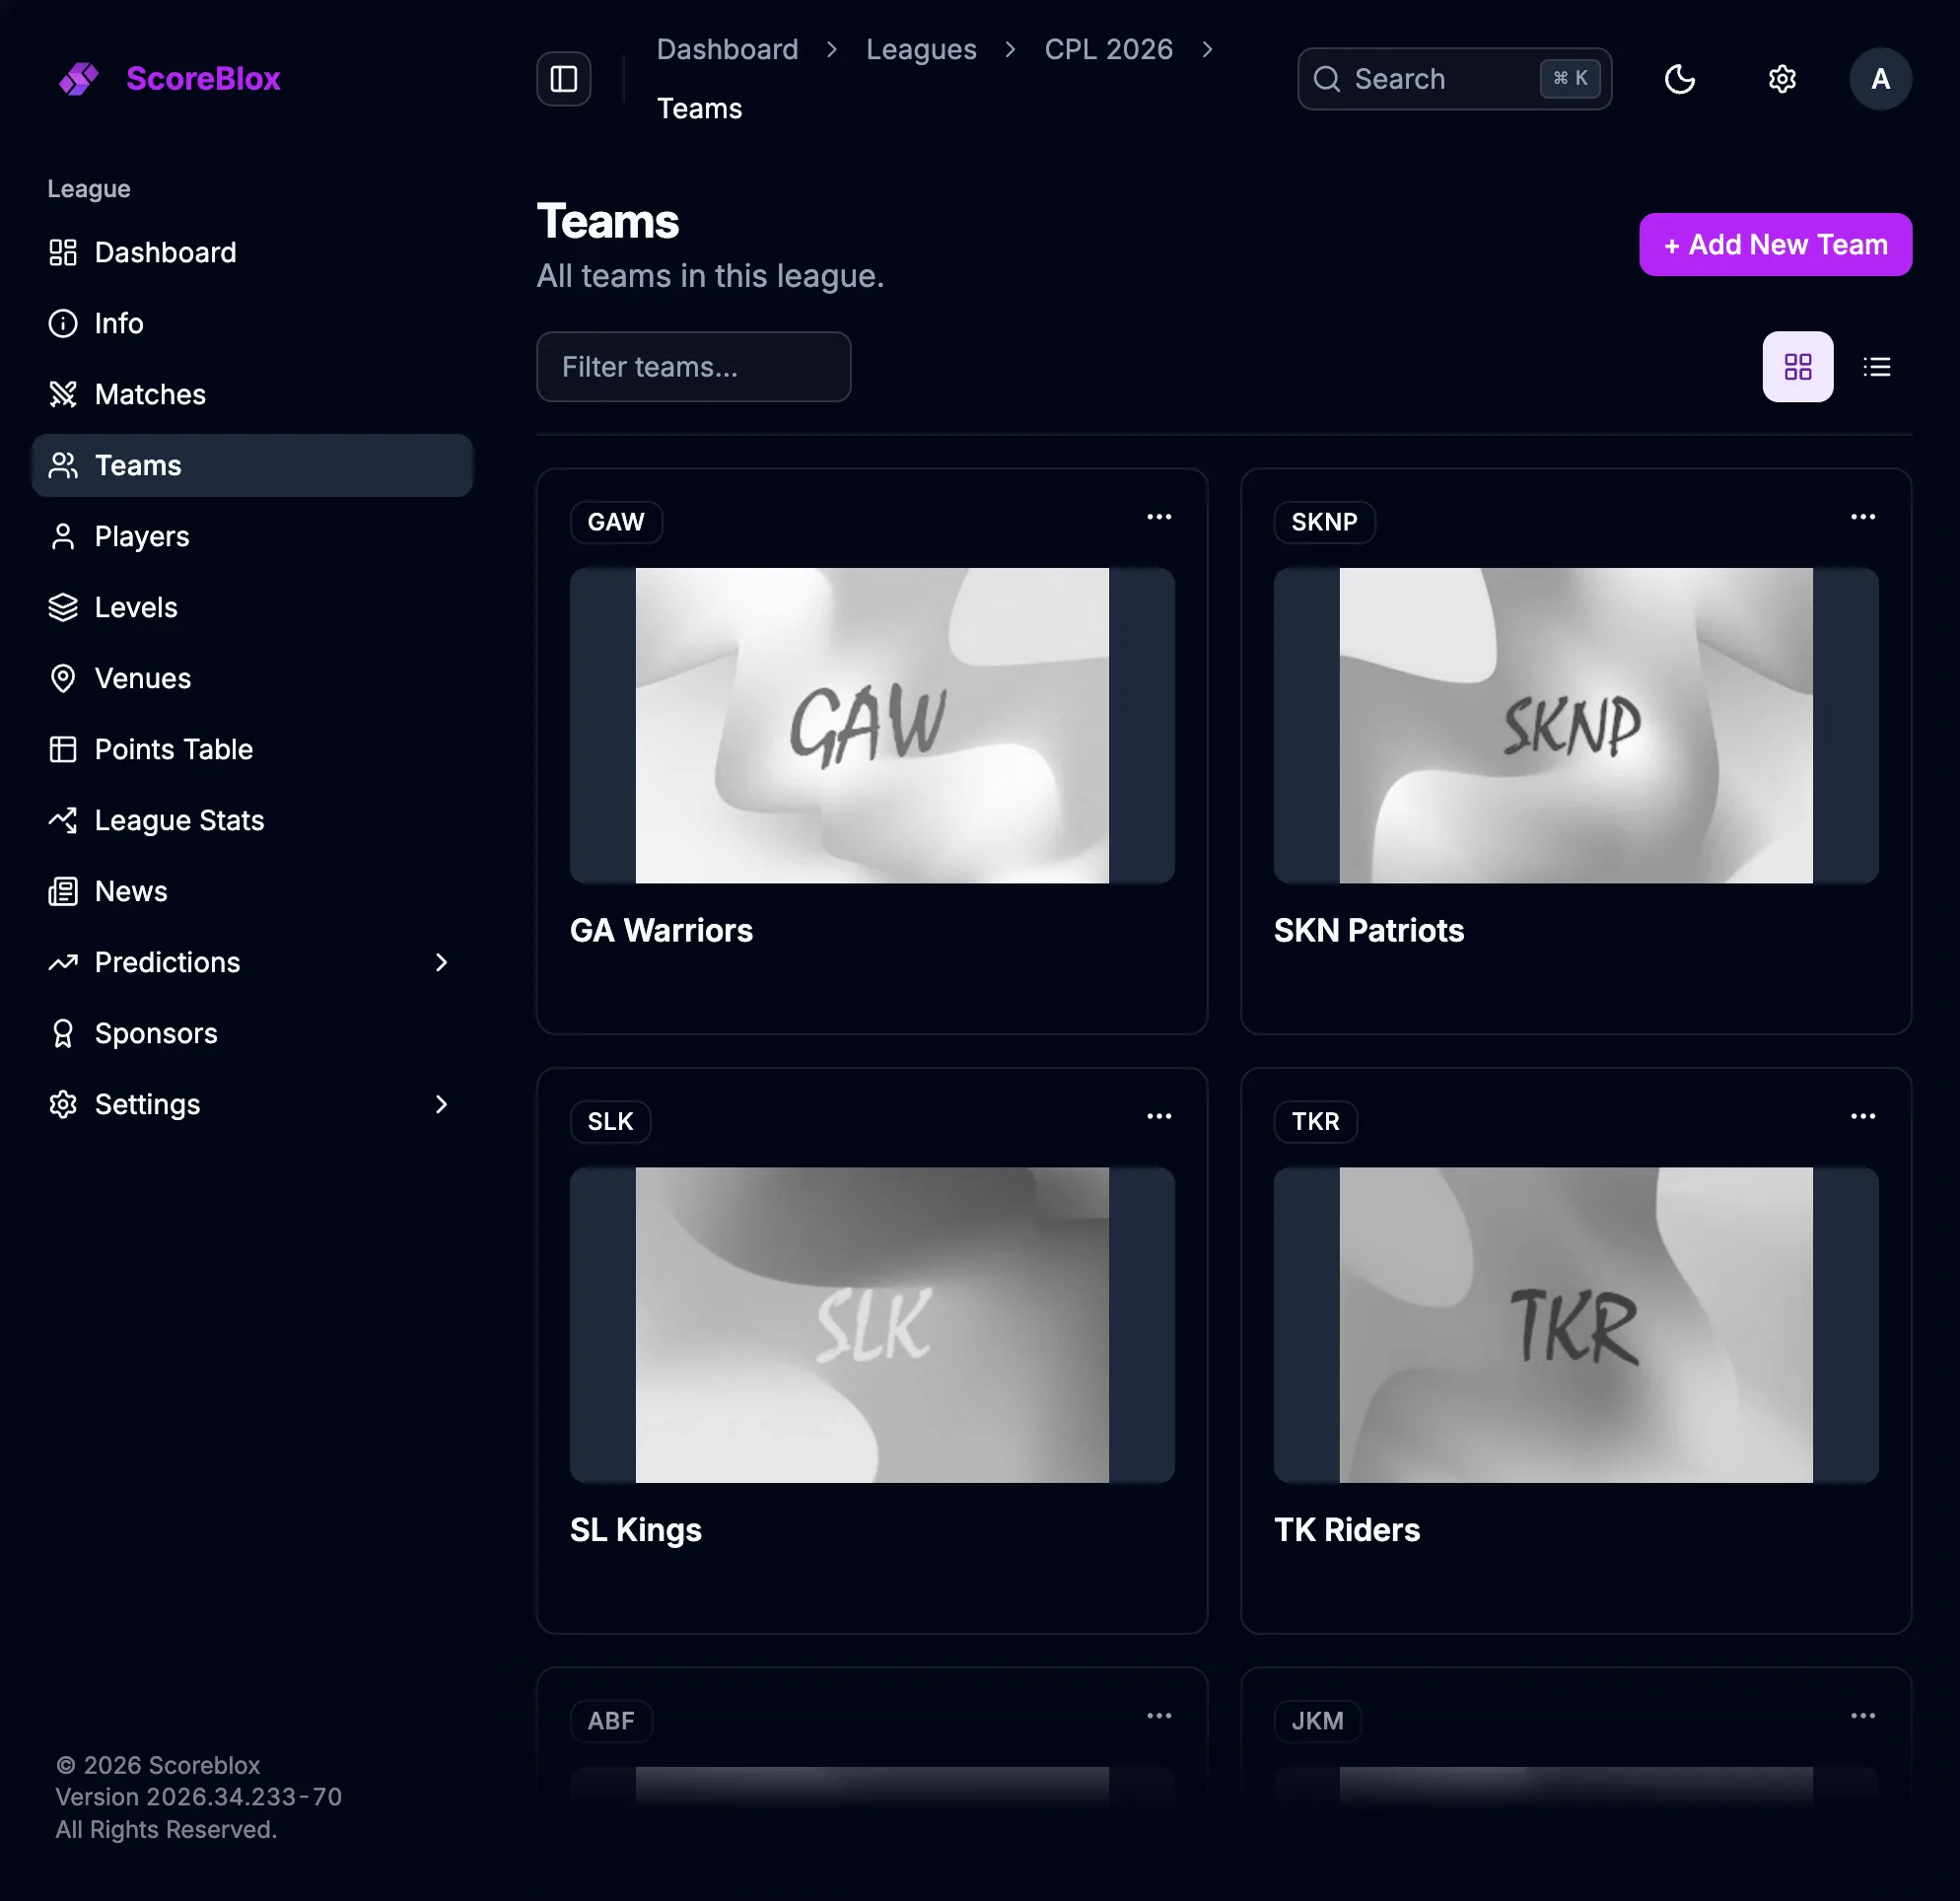Click the SL Kings team name
This screenshot has width=1960, height=1901.
[636, 1530]
